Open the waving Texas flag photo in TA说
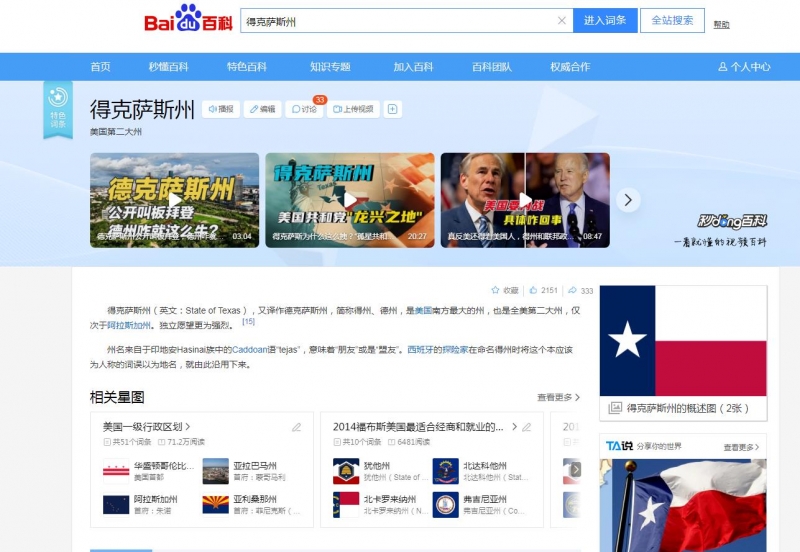 pos(683,505)
